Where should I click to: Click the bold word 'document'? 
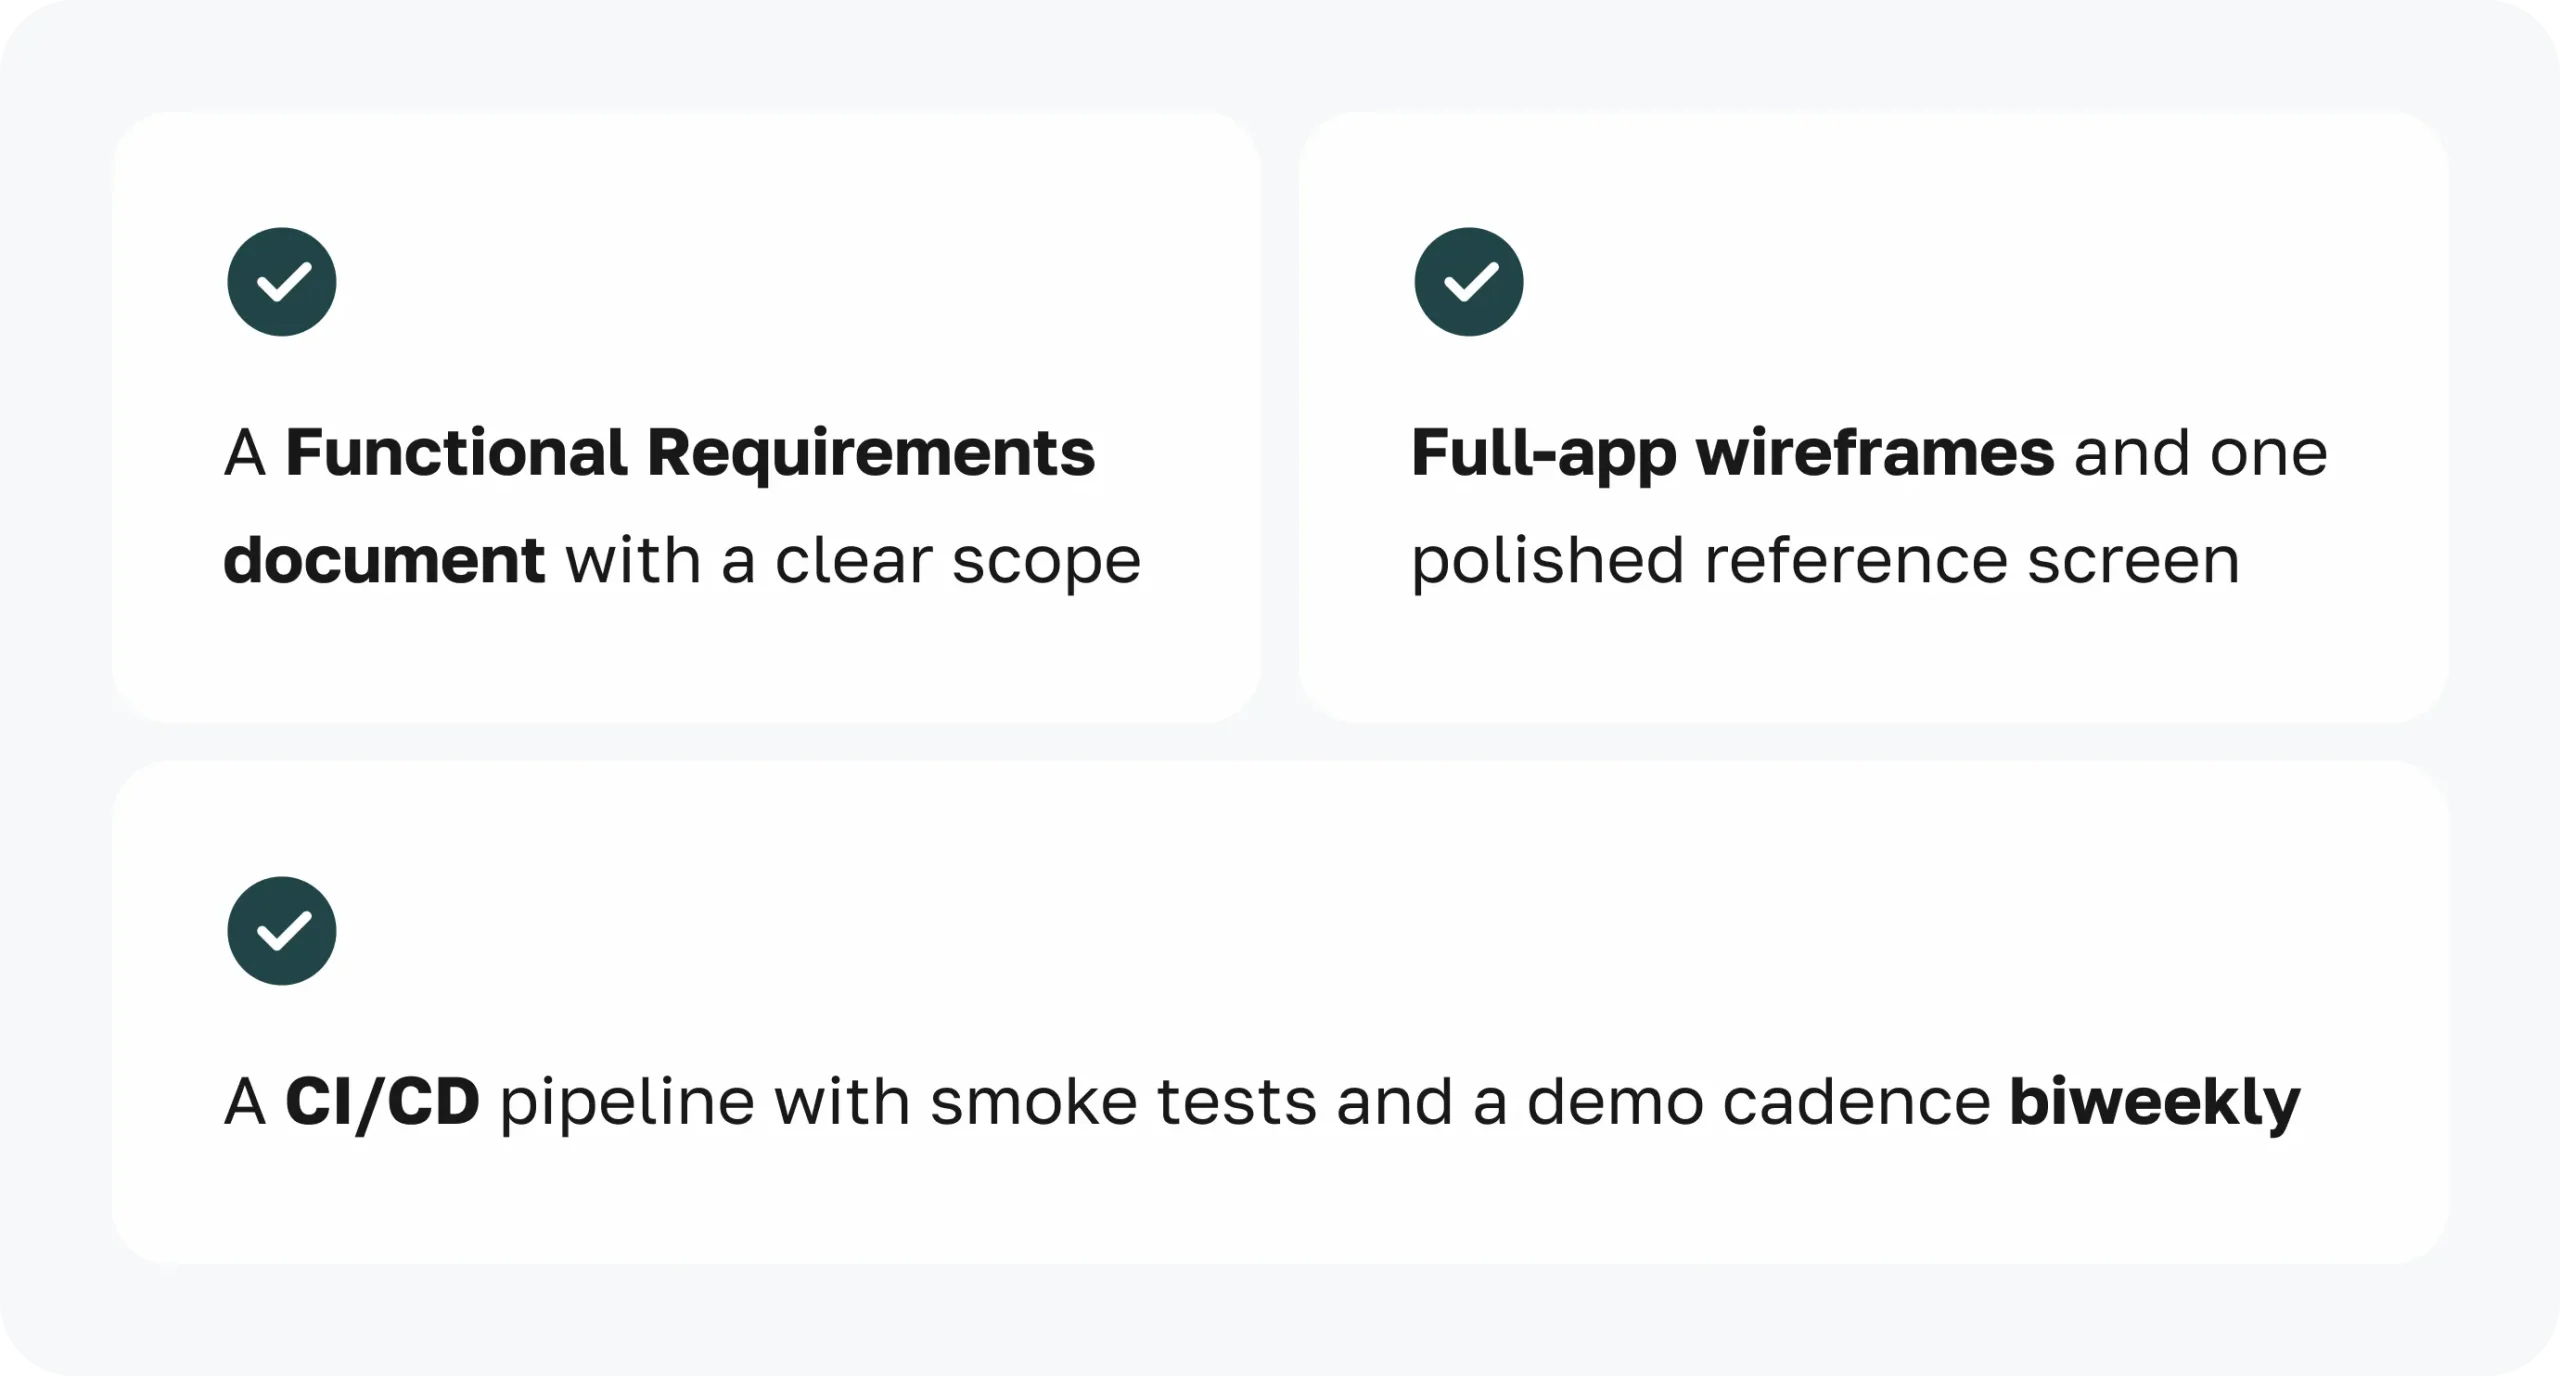tap(384, 559)
